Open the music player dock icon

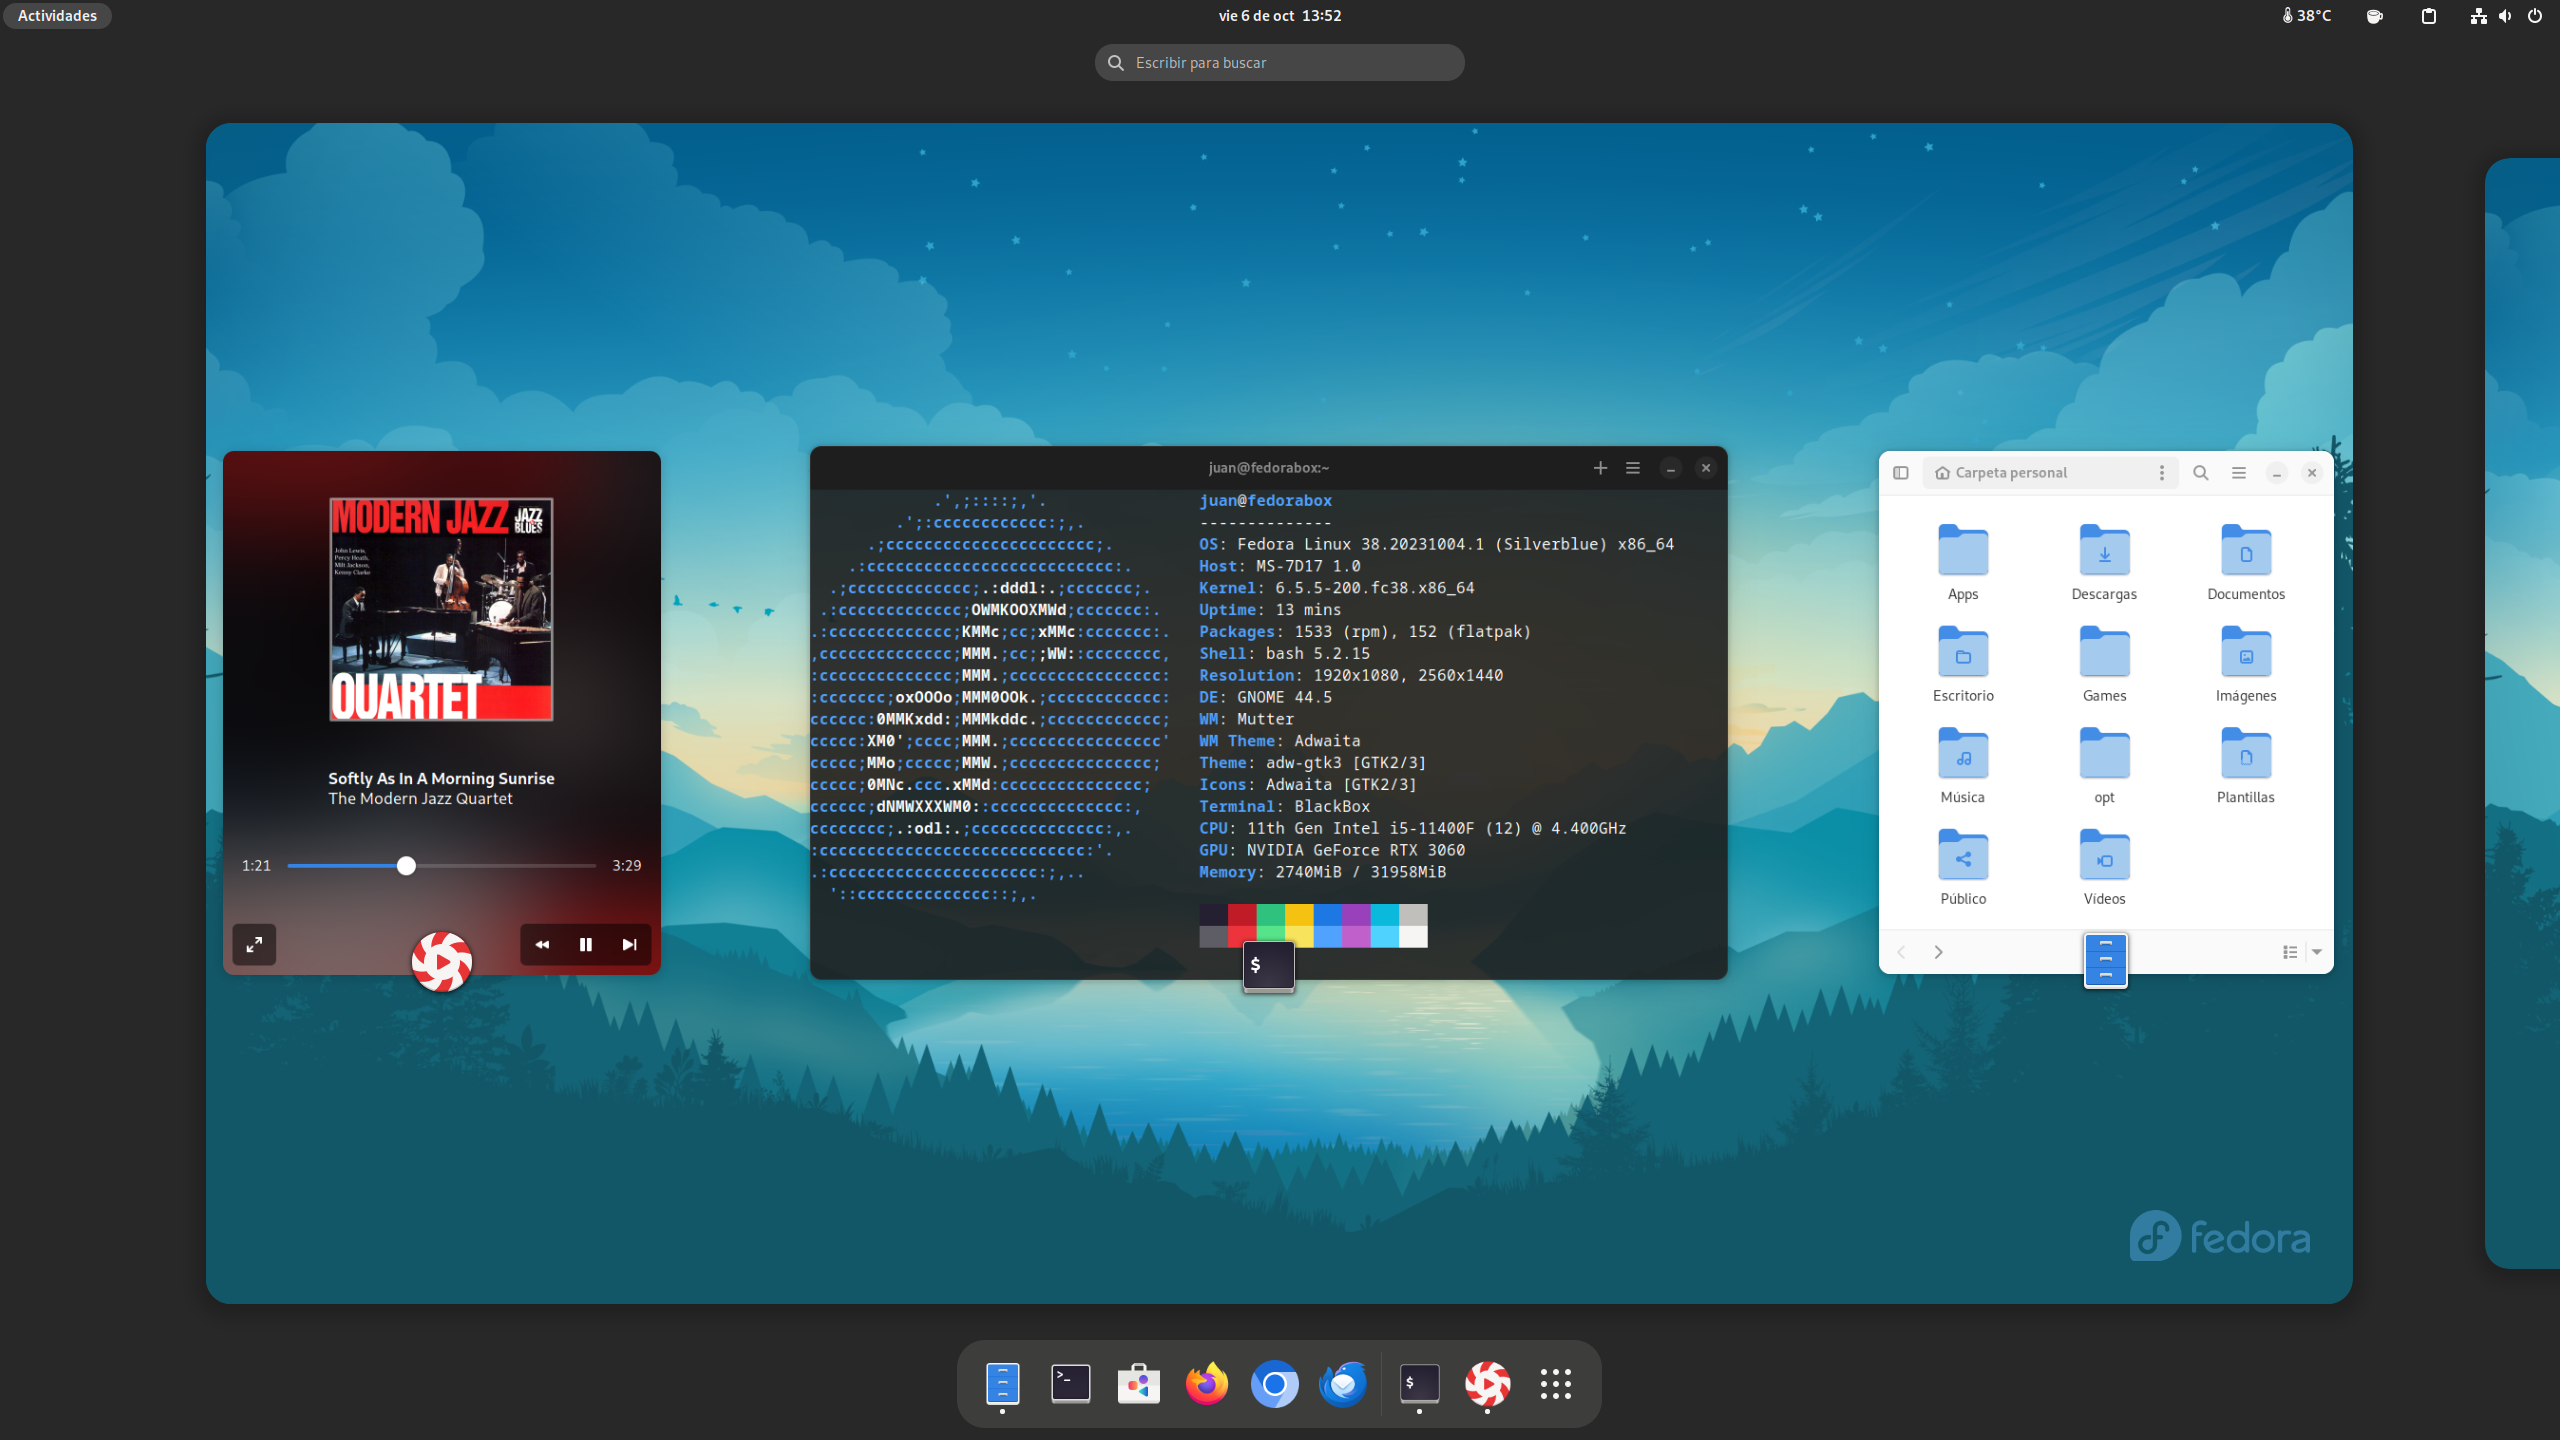click(1487, 1384)
